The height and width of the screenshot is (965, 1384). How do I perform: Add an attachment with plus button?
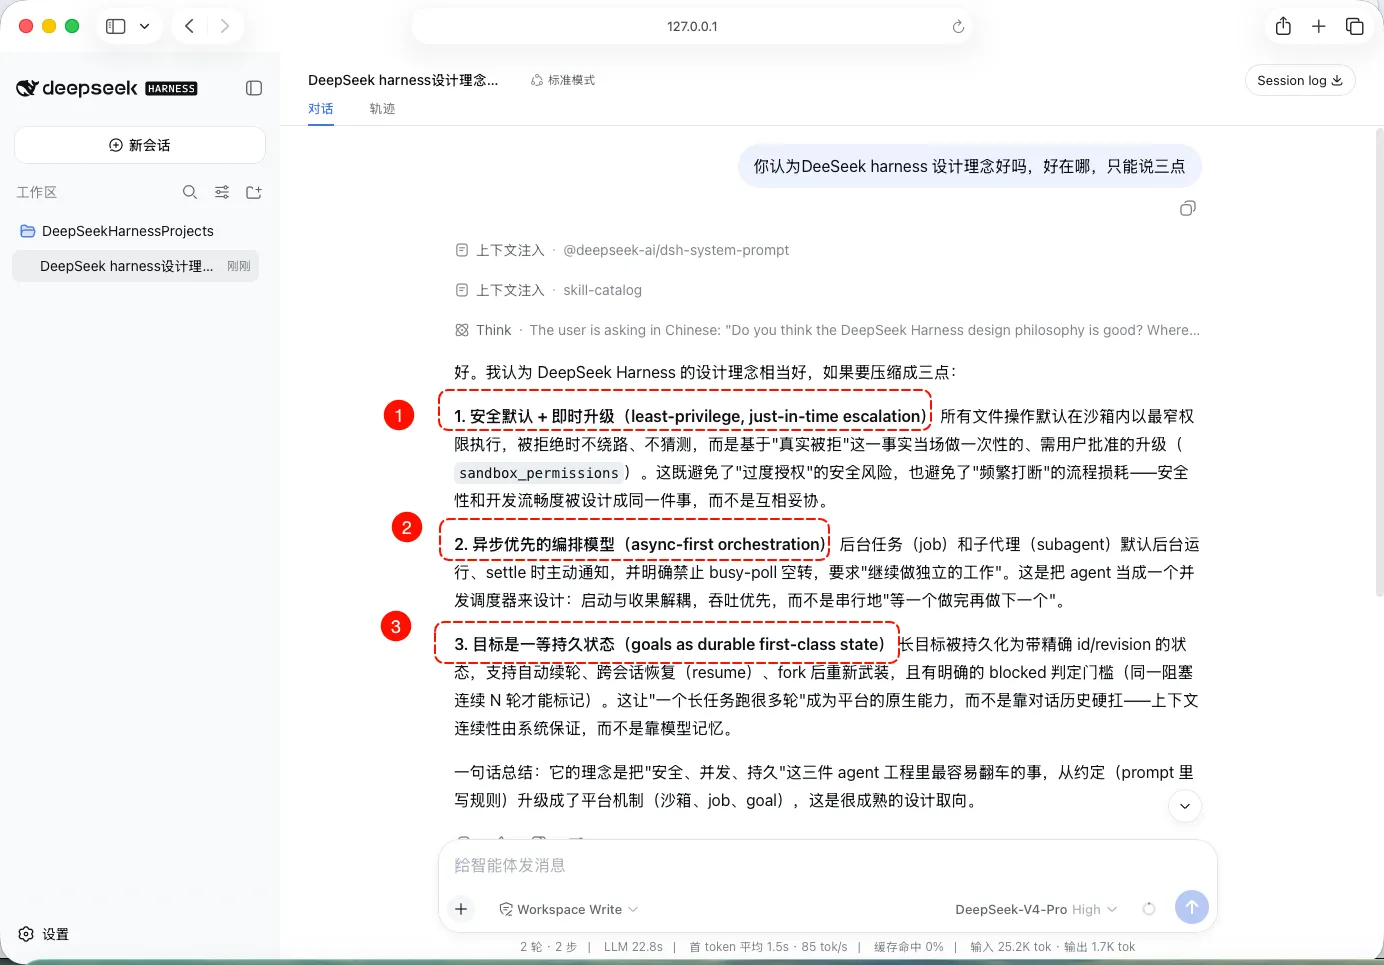(x=461, y=909)
